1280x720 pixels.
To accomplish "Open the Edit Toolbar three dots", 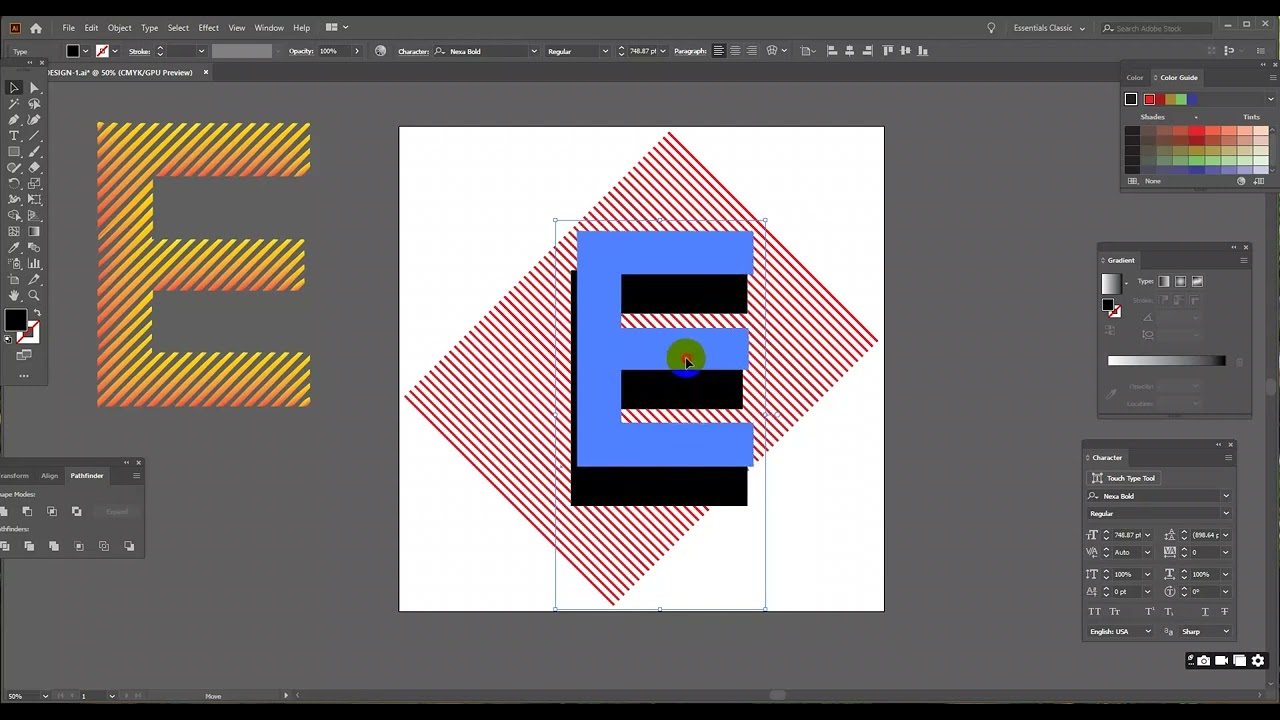I will (x=24, y=376).
